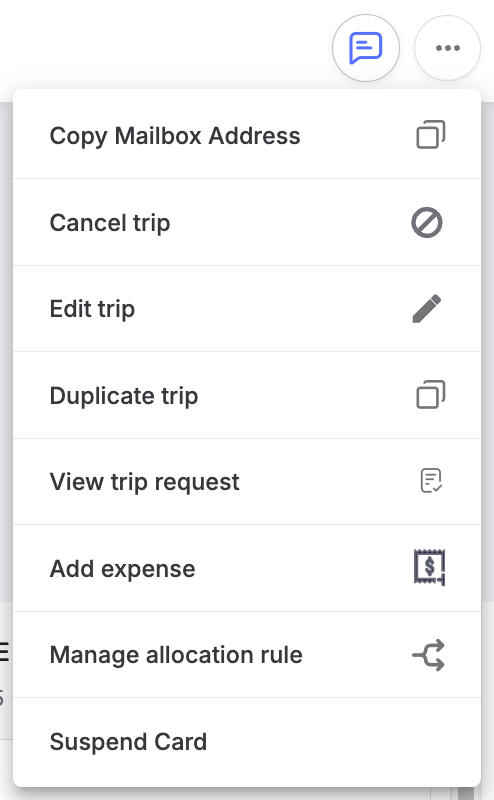The image size is (494, 800).
Task: Click the document check icon for View trip request
Action: [x=431, y=481]
